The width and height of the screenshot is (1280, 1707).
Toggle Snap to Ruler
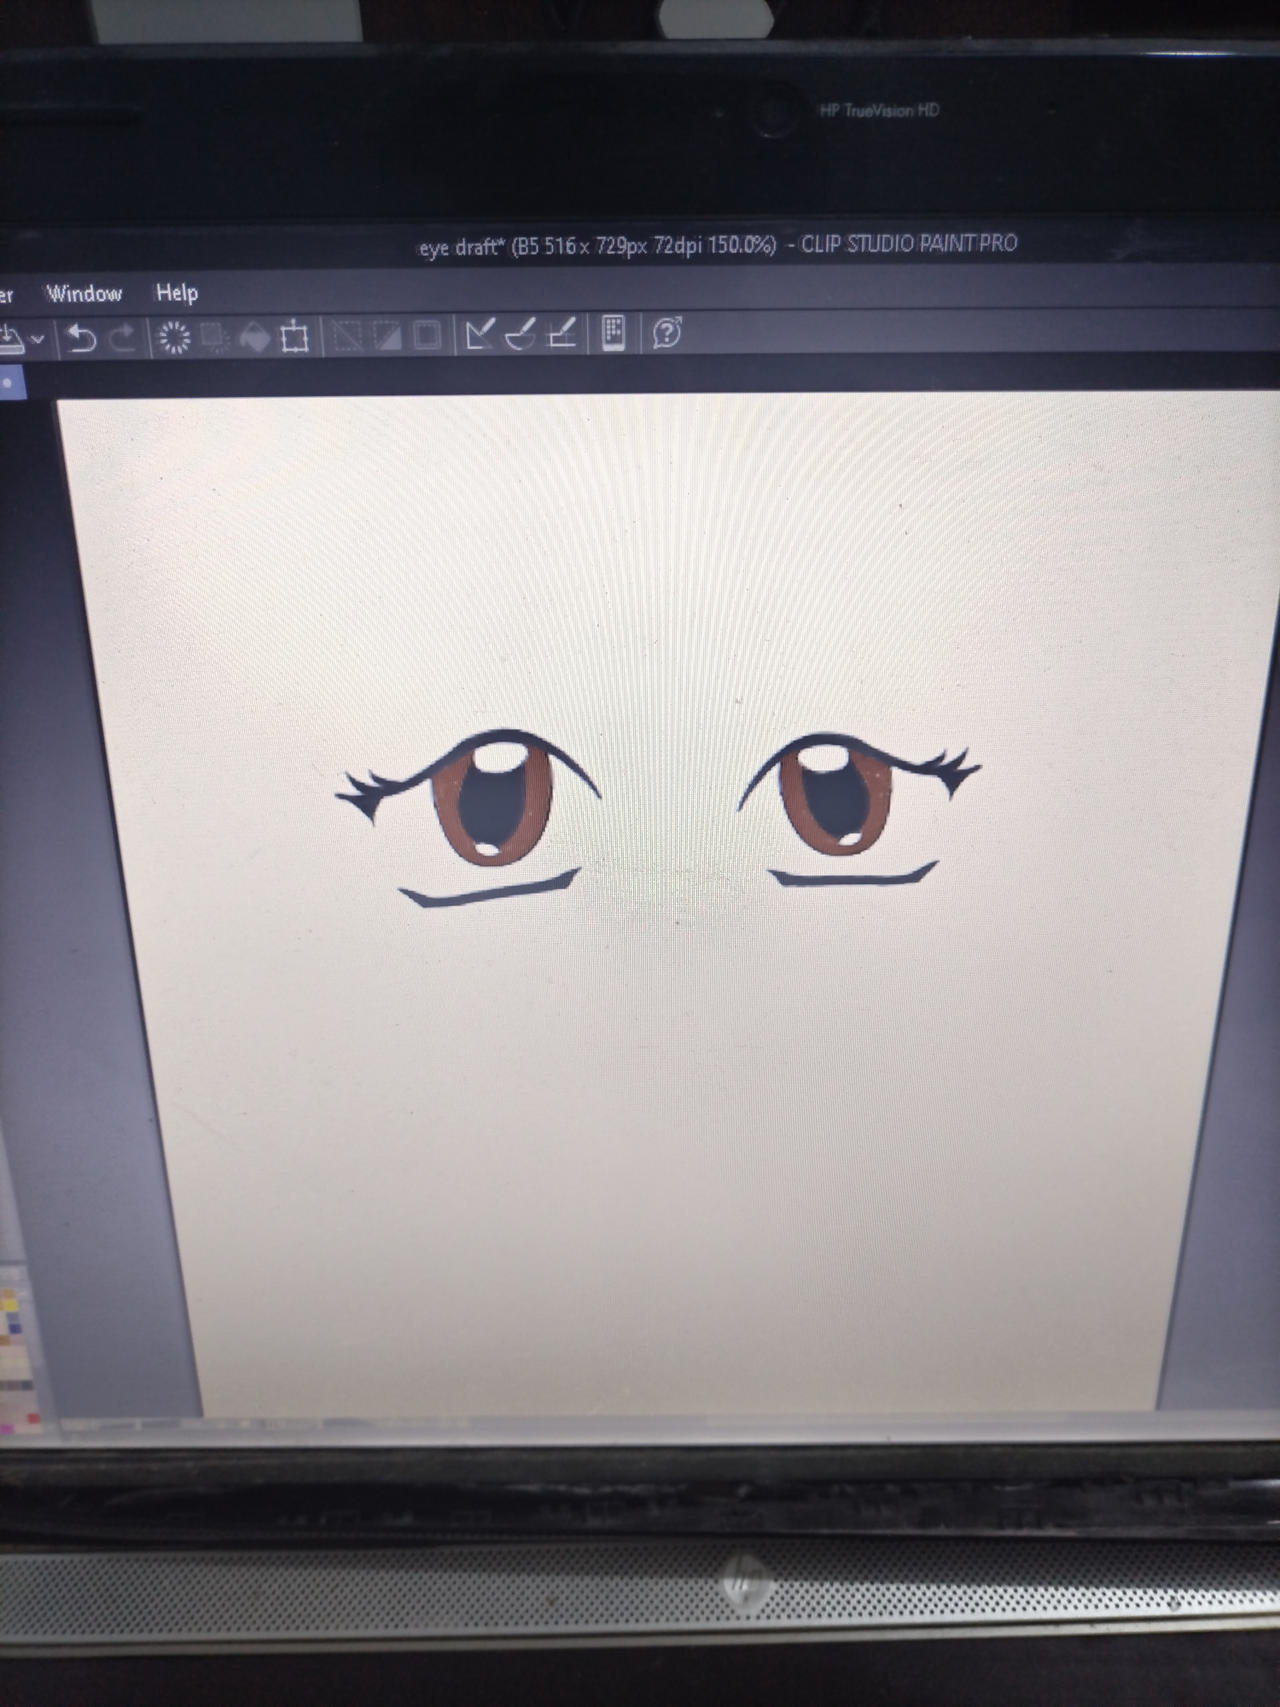(x=480, y=334)
